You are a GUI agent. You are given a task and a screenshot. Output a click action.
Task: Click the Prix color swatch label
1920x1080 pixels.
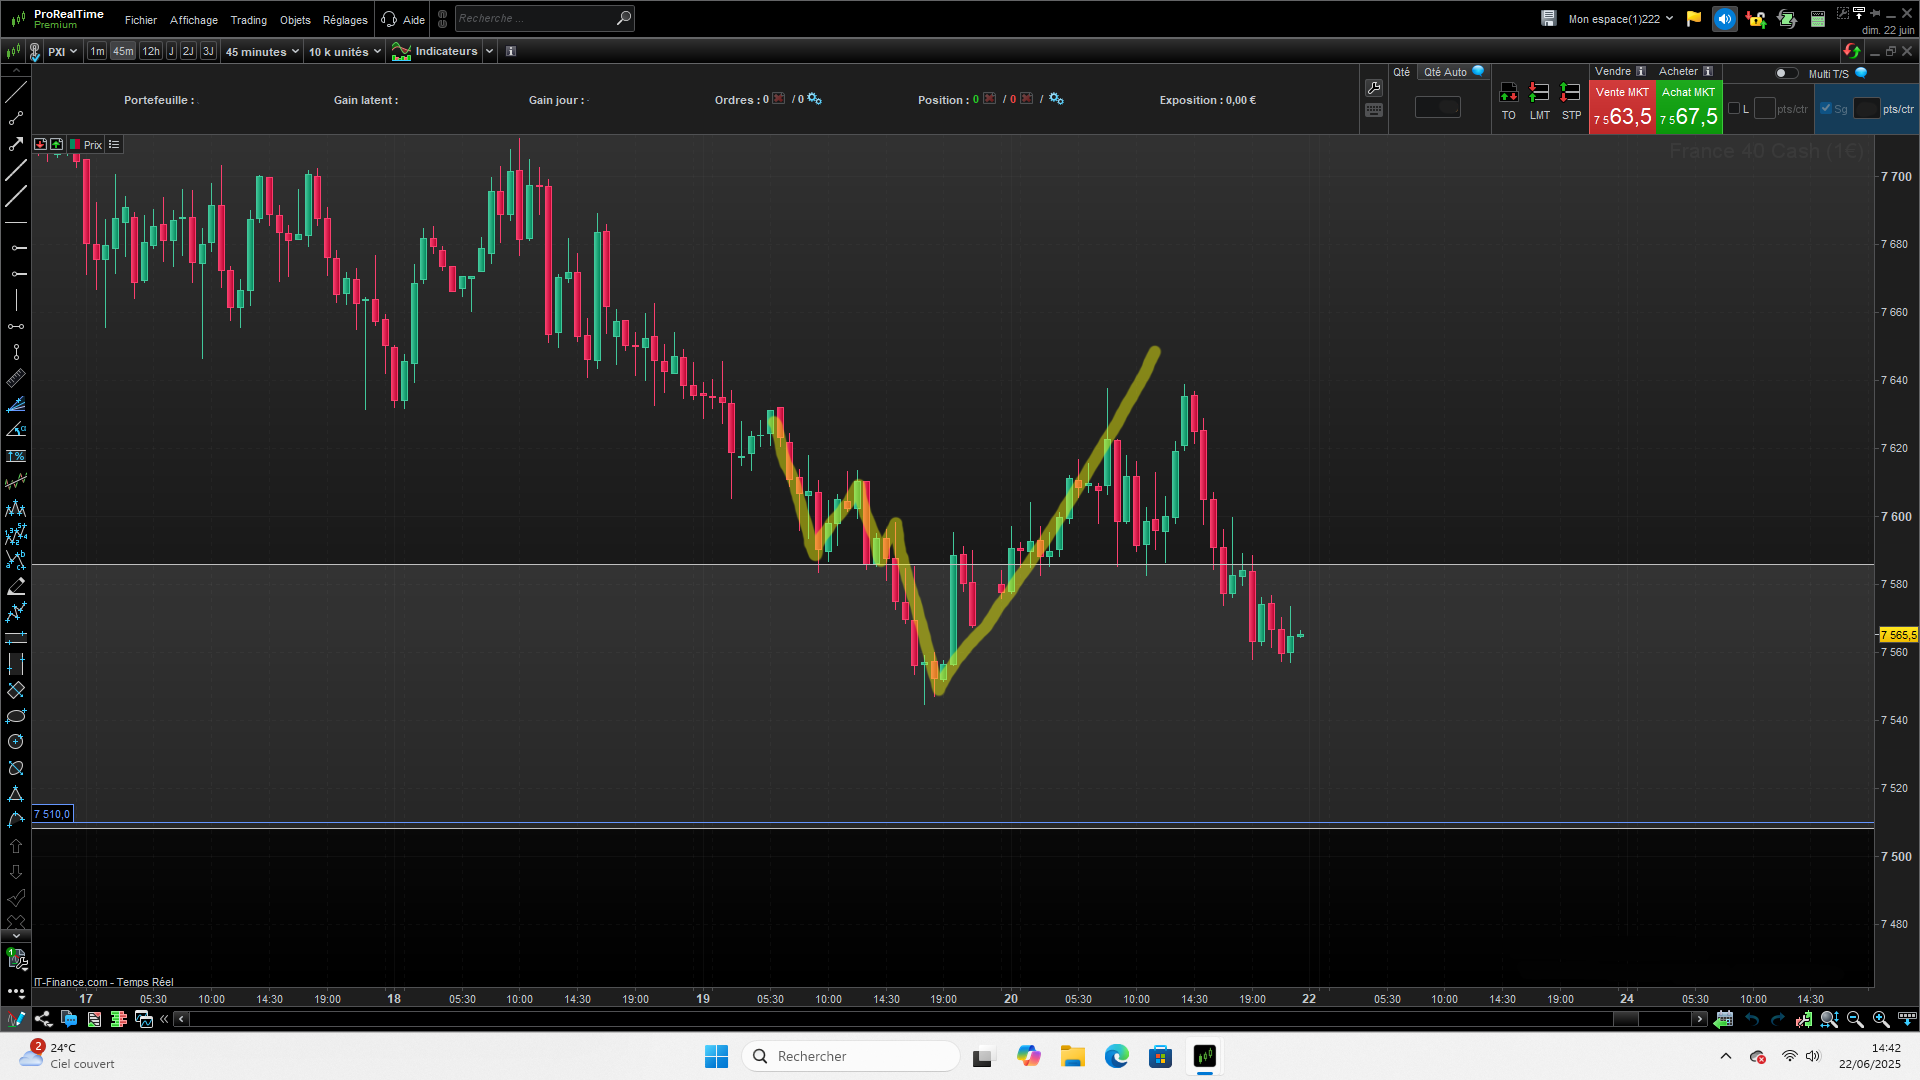(x=86, y=145)
